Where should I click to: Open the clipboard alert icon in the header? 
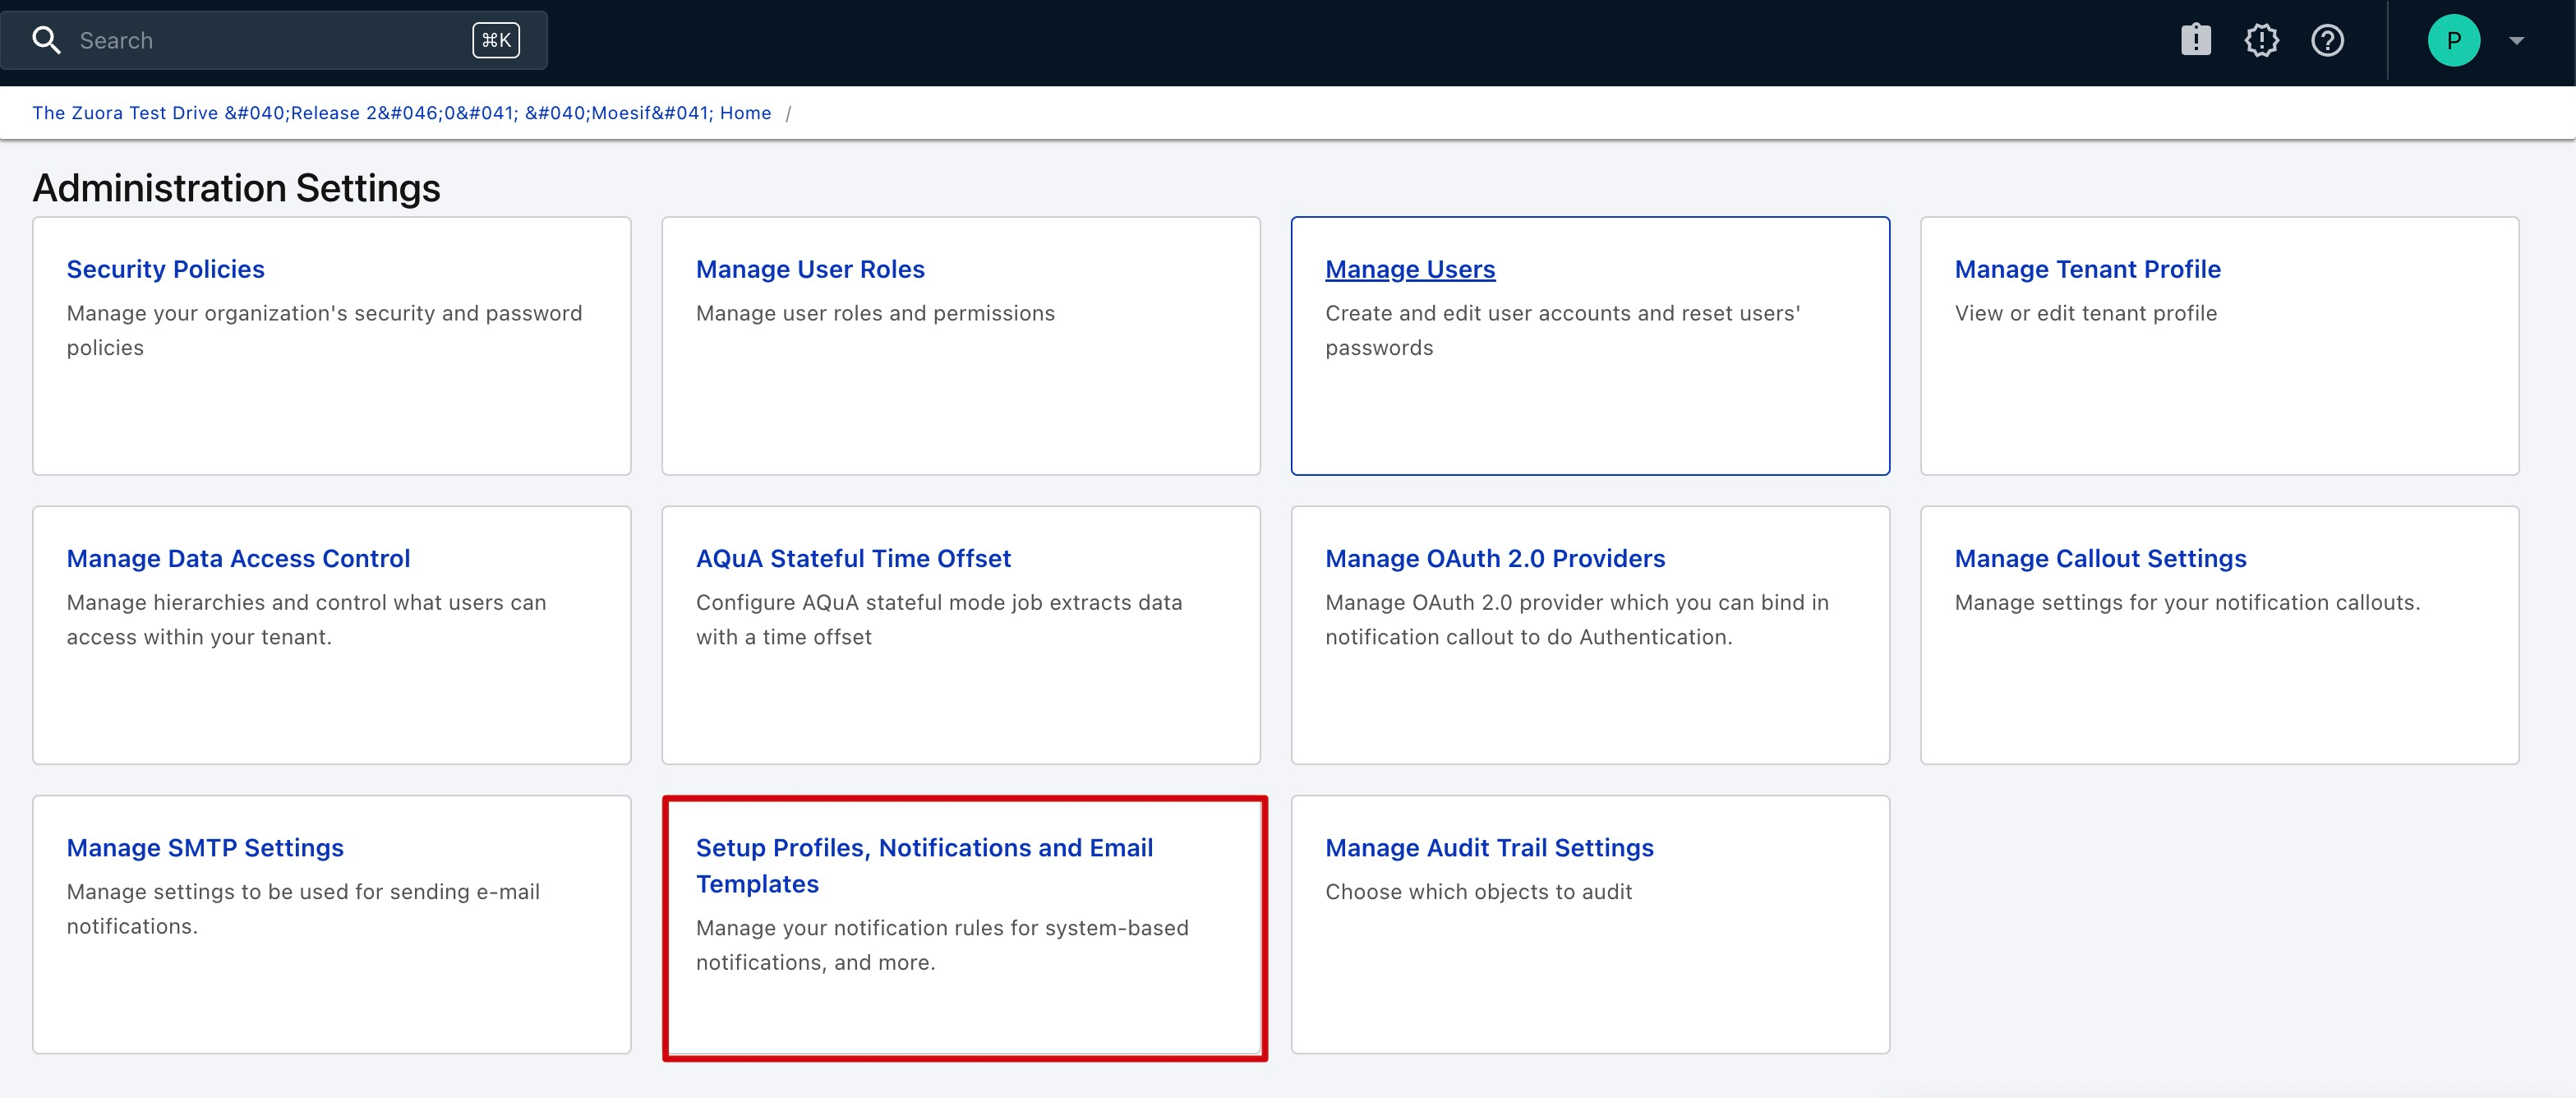(2195, 40)
